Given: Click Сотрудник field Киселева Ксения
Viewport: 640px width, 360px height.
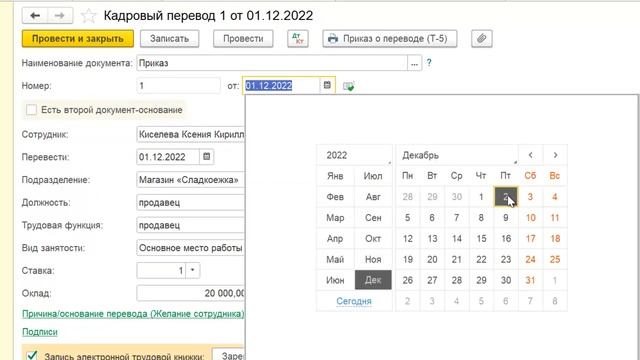Looking at the screenshot, I should 191,134.
